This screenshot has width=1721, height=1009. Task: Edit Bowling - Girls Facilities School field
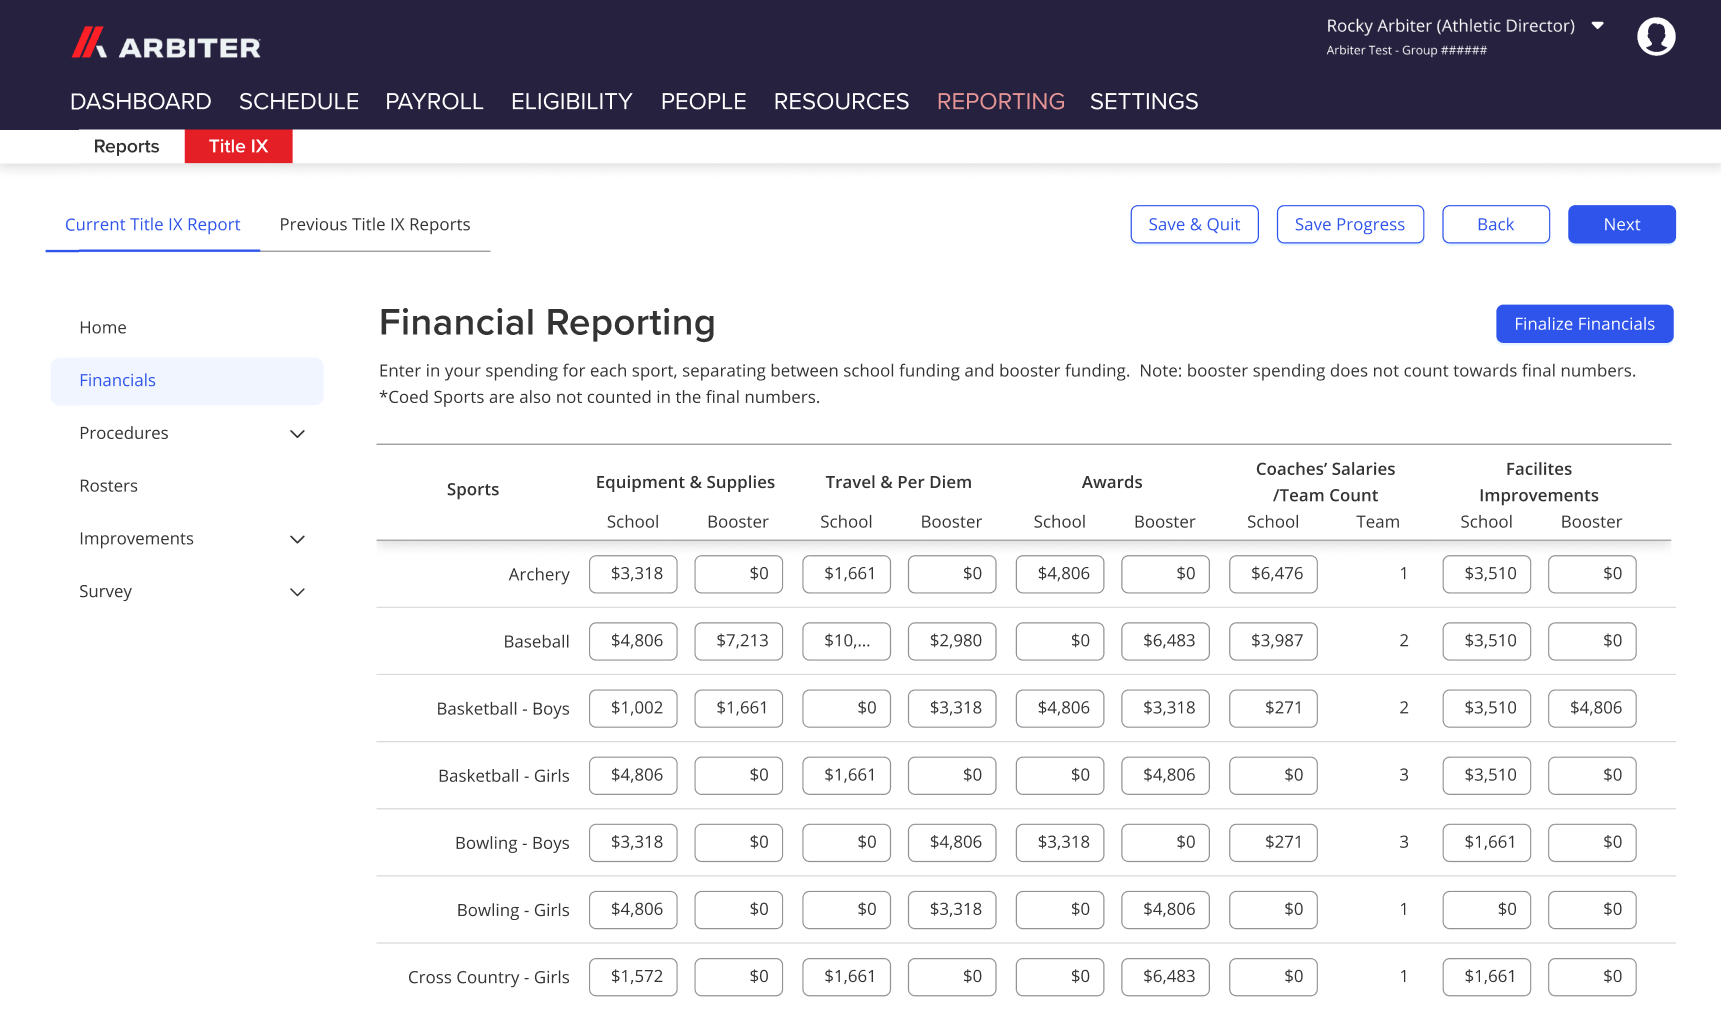click(1487, 910)
